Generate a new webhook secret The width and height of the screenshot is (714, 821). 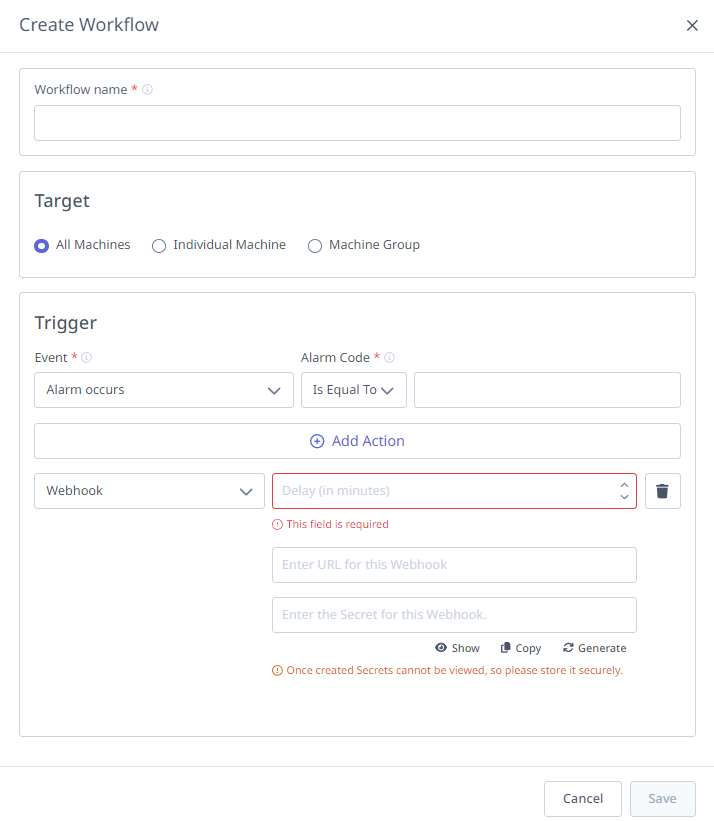[594, 648]
